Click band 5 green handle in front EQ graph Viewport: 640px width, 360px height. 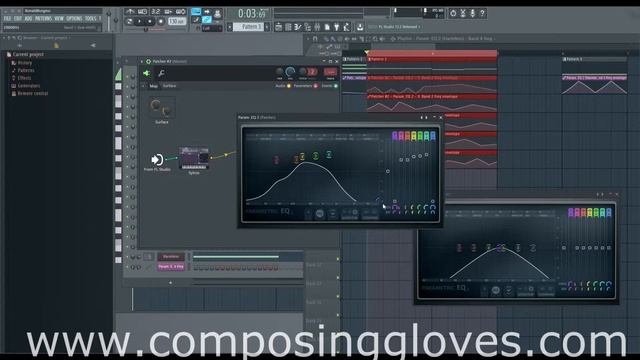click(316, 156)
